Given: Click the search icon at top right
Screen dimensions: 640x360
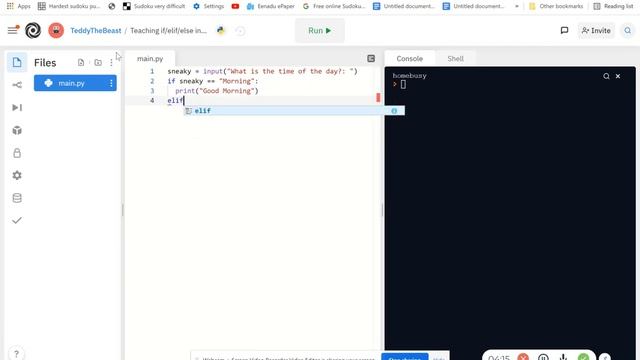Looking at the screenshot, I should 627,31.
